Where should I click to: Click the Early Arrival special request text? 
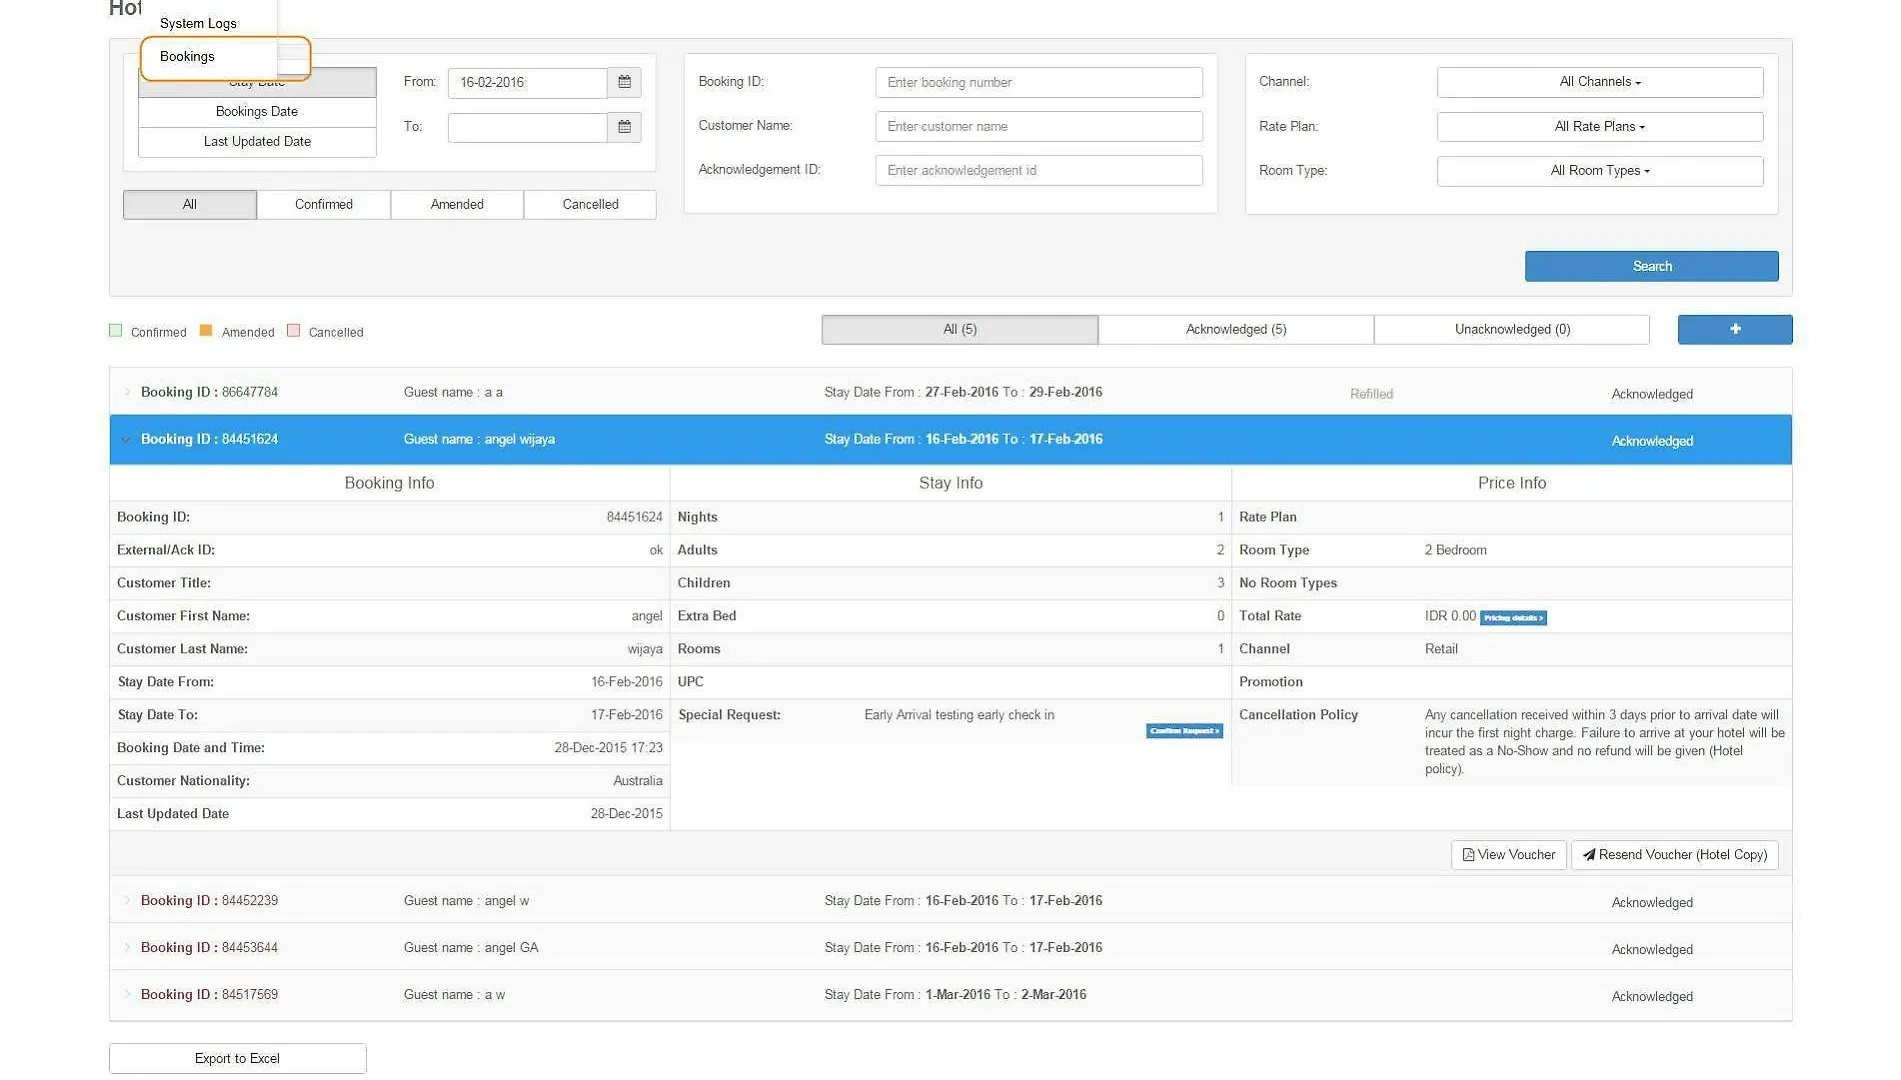959,715
